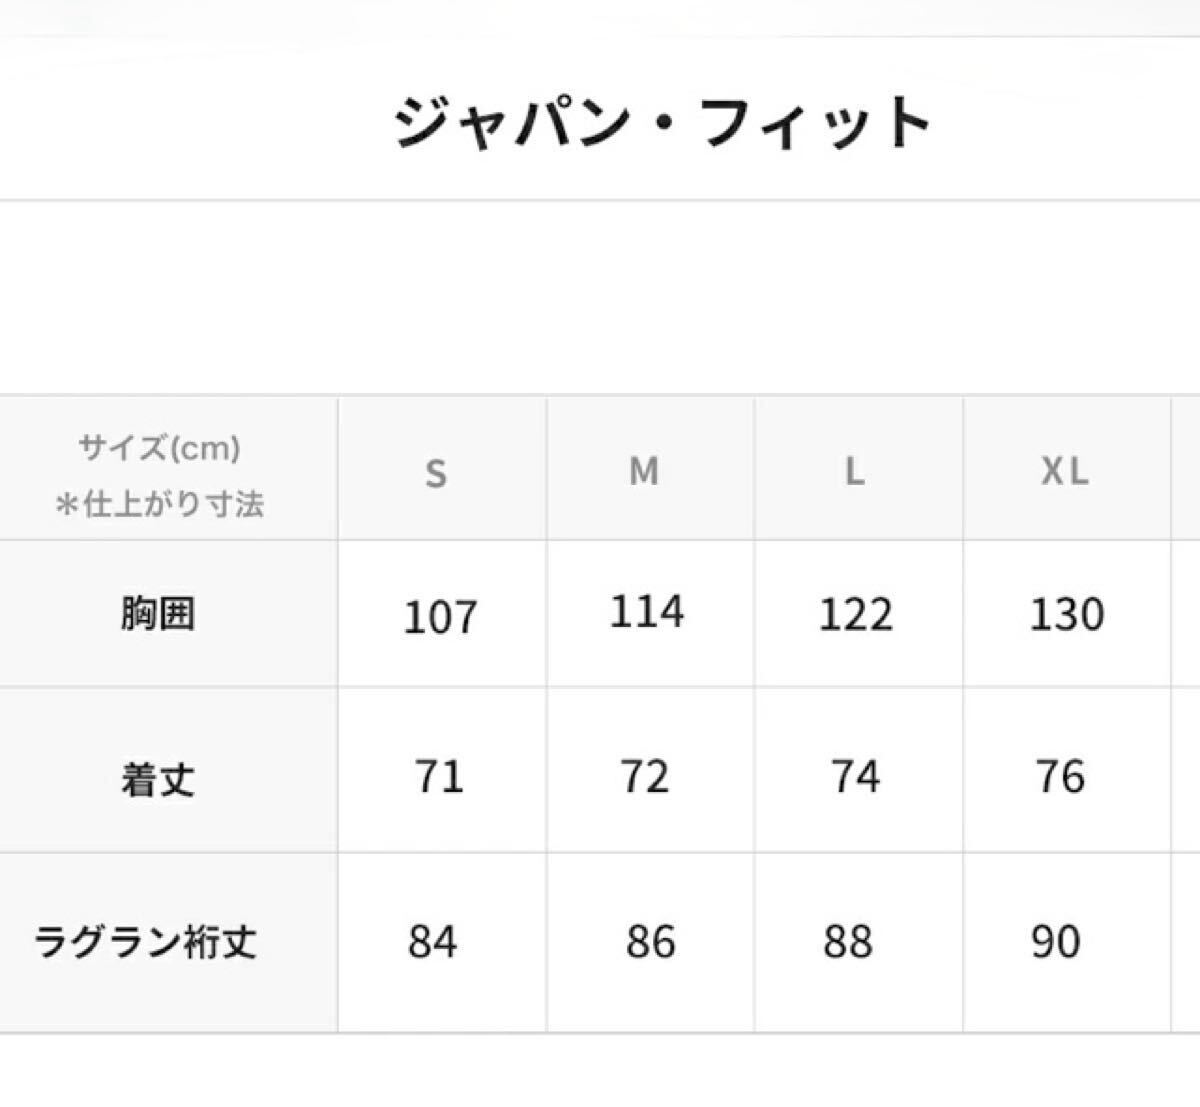Image resolution: width=1200 pixels, height=1107 pixels.
Task: Select the M size column header
Action: [644, 471]
